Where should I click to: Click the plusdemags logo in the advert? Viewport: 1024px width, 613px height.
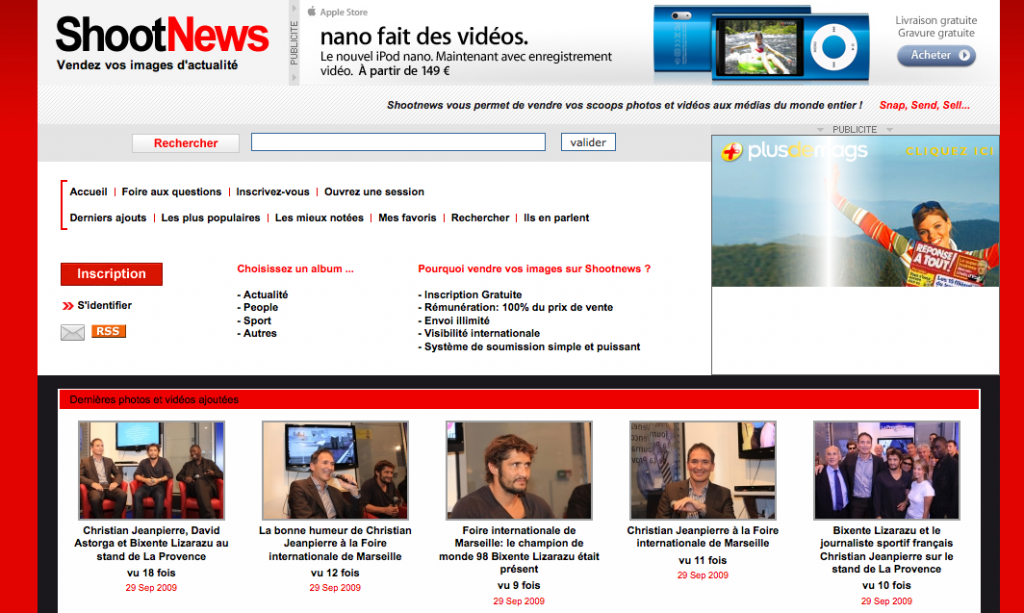[795, 151]
